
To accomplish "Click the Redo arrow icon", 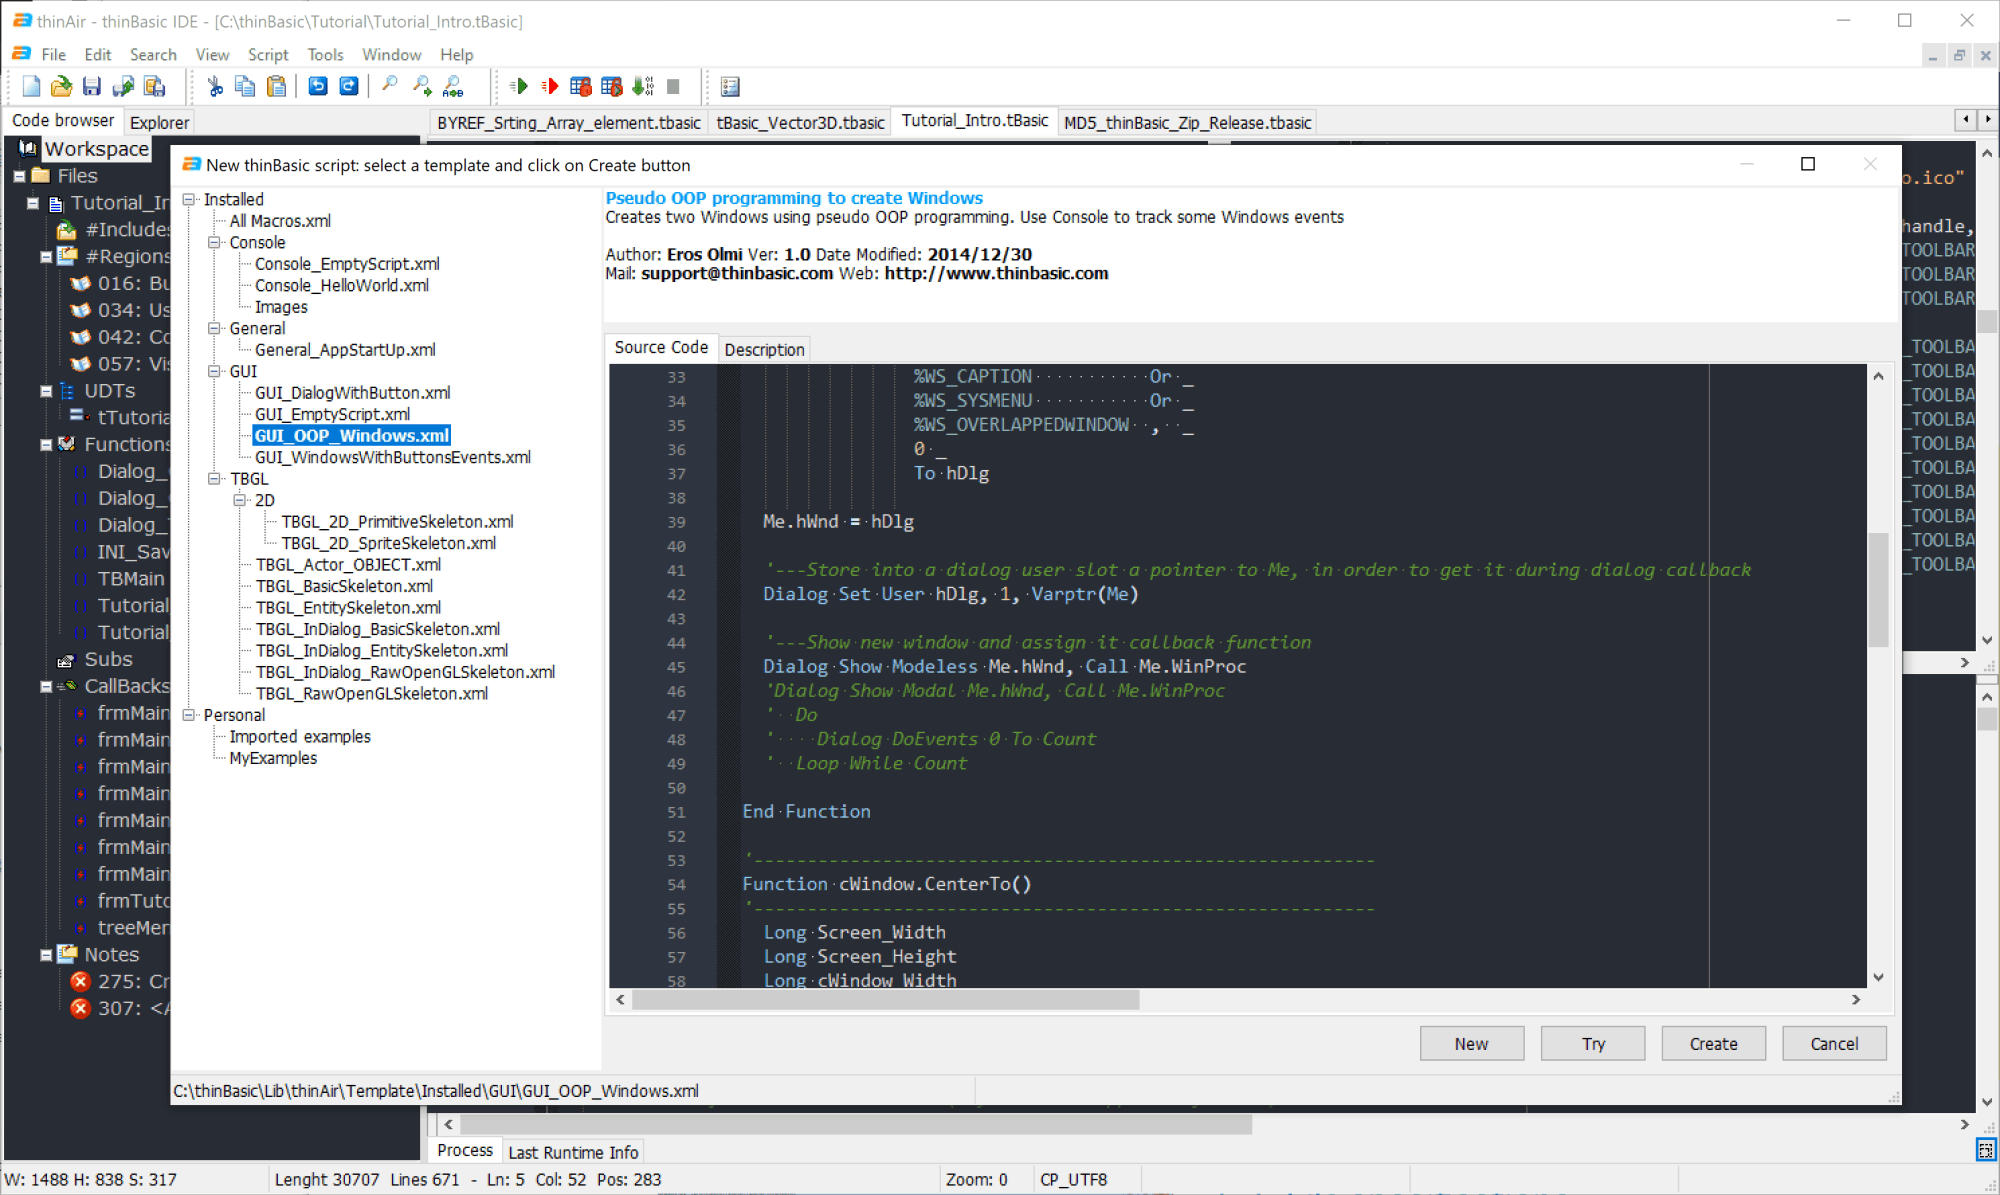I will tap(348, 87).
